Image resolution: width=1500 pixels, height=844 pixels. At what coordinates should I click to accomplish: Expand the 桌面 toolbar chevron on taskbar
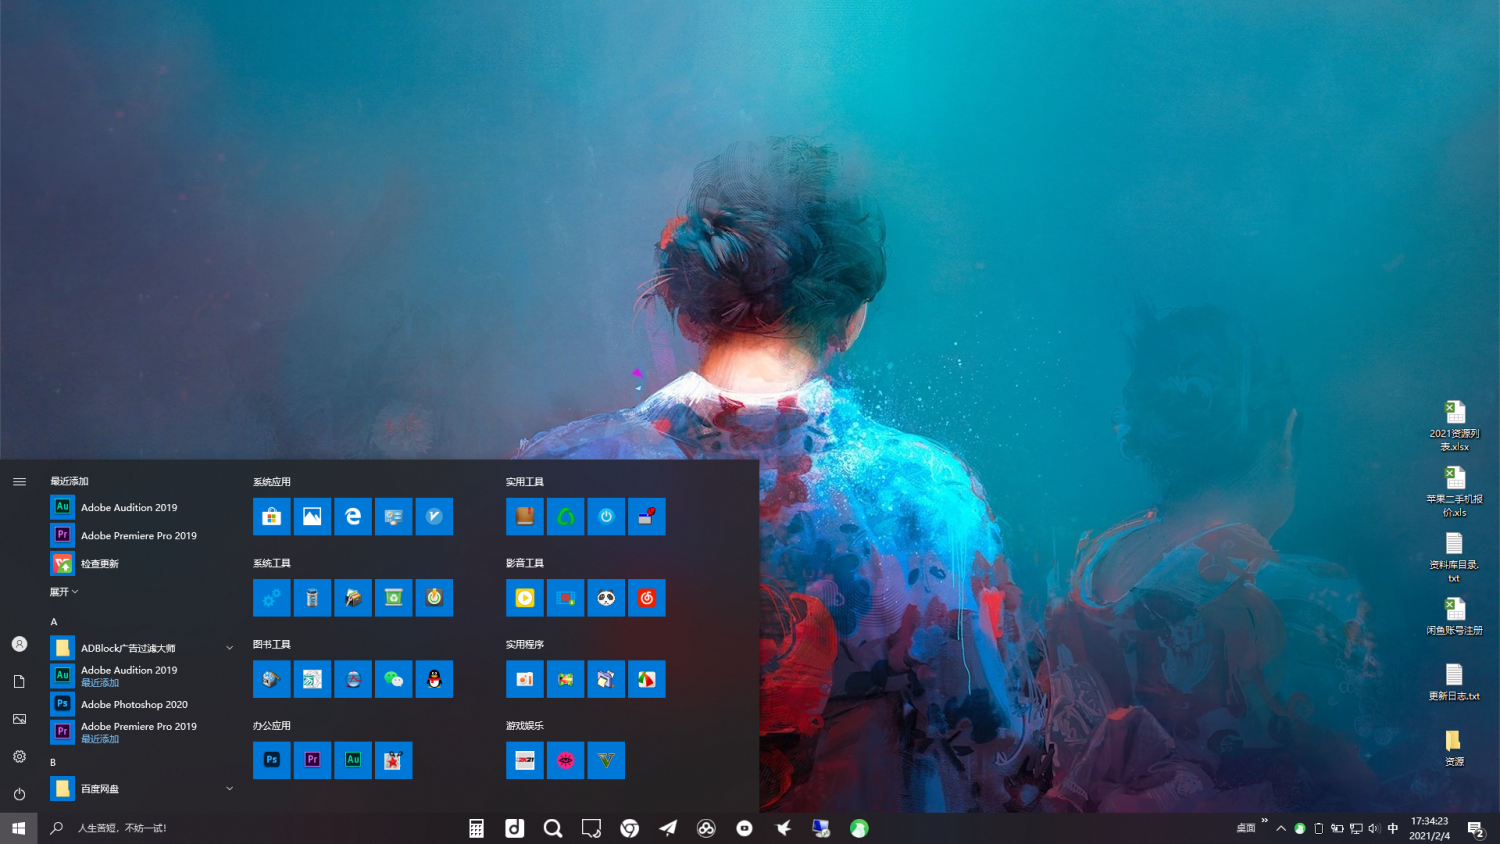1265,821
